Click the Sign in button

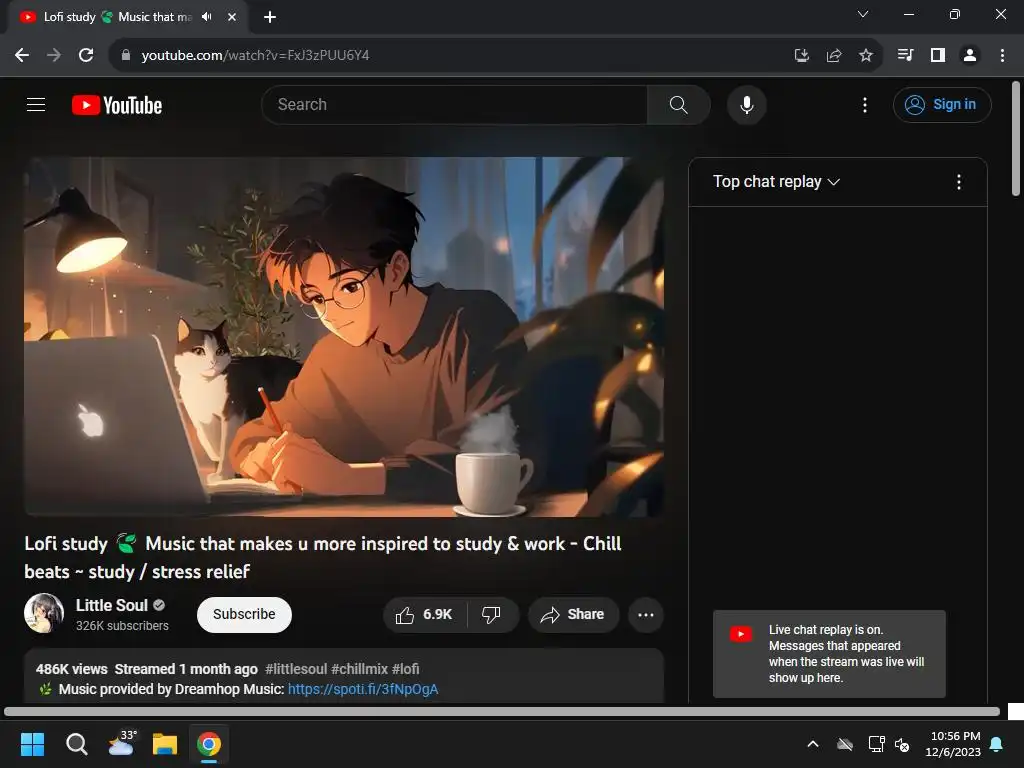click(x=942, y=104)
